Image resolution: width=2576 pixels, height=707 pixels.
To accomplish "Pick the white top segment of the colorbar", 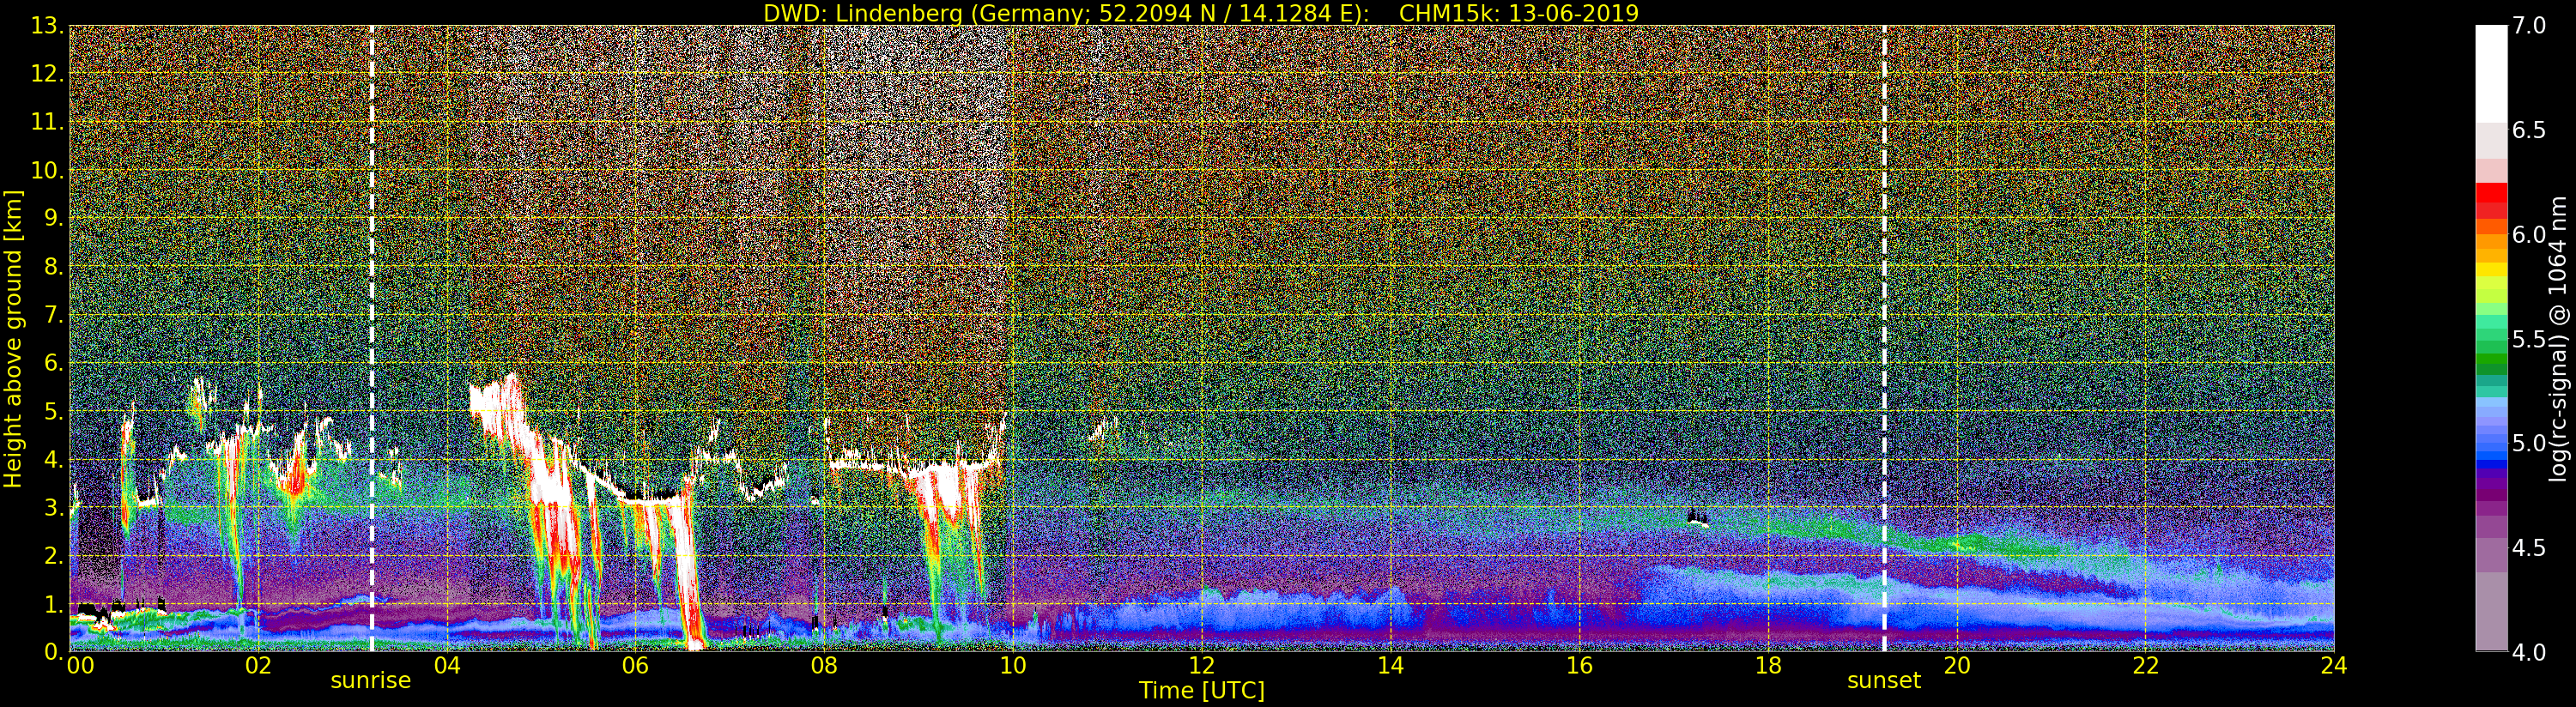I will click(x=2491, y=73).
